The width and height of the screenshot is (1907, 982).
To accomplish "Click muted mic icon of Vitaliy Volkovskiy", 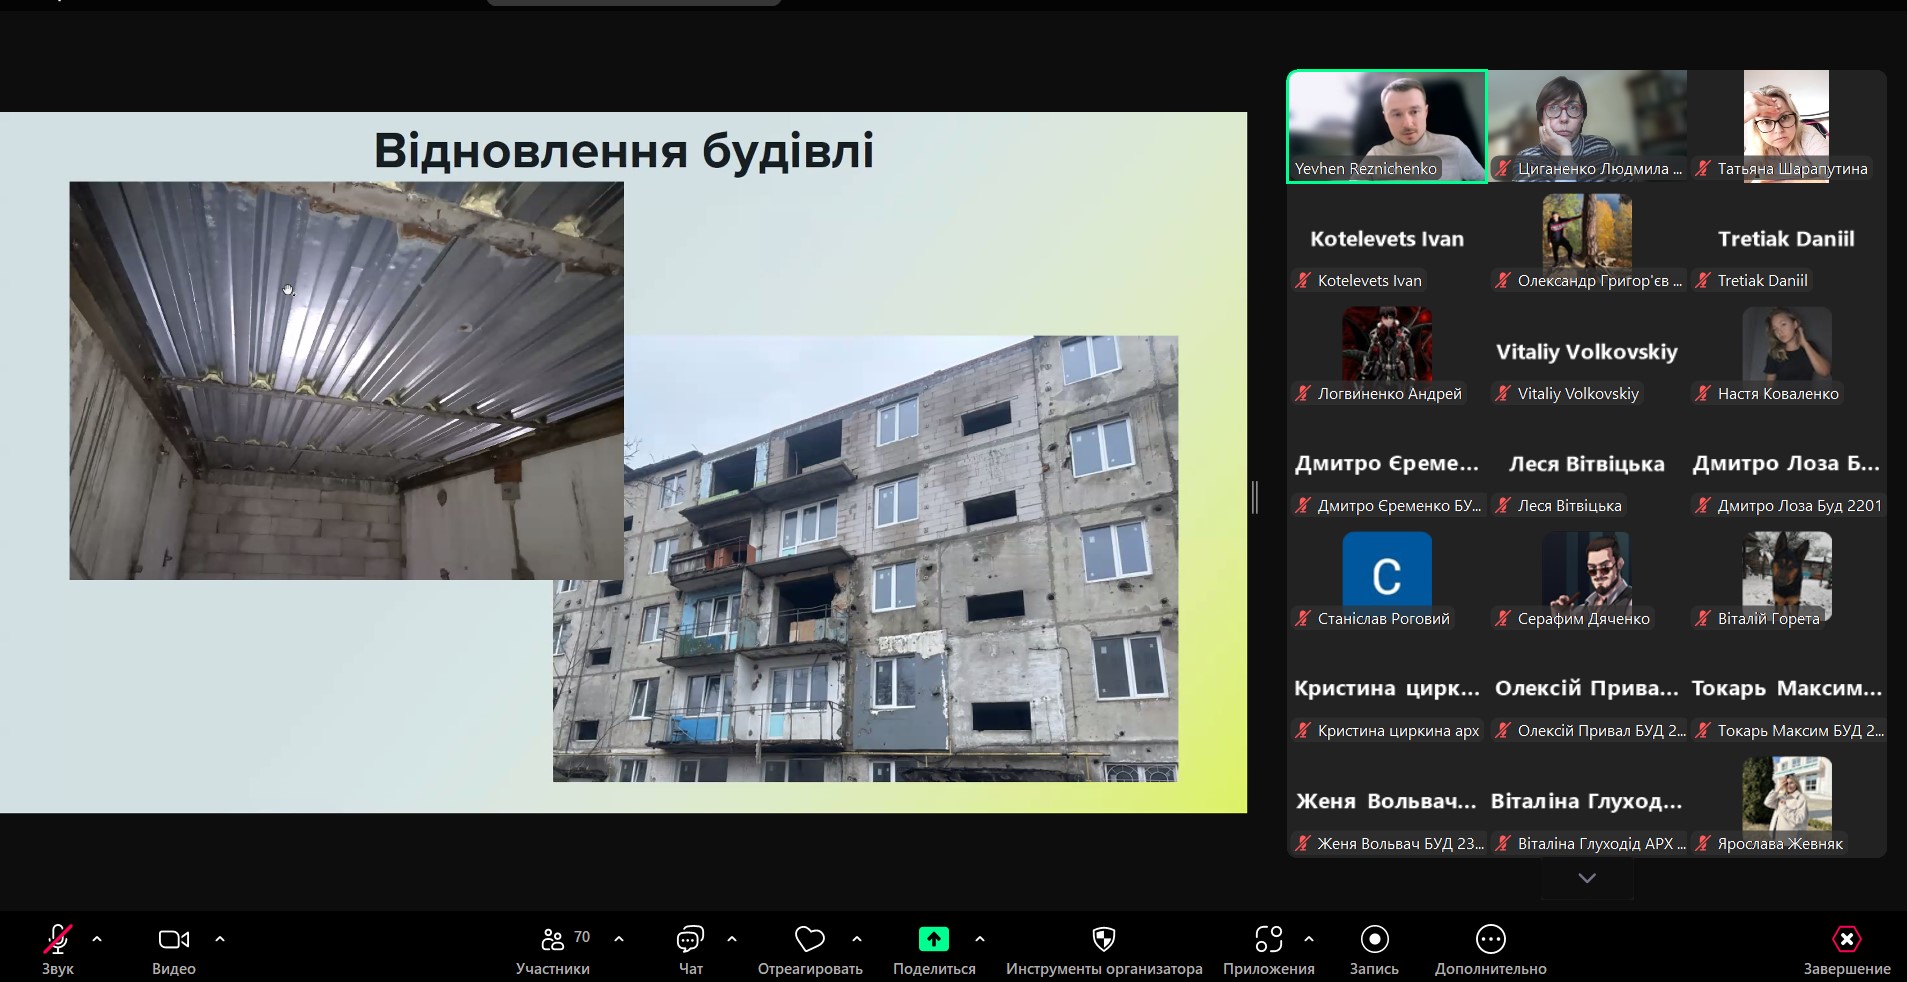I will point(1502,394).
